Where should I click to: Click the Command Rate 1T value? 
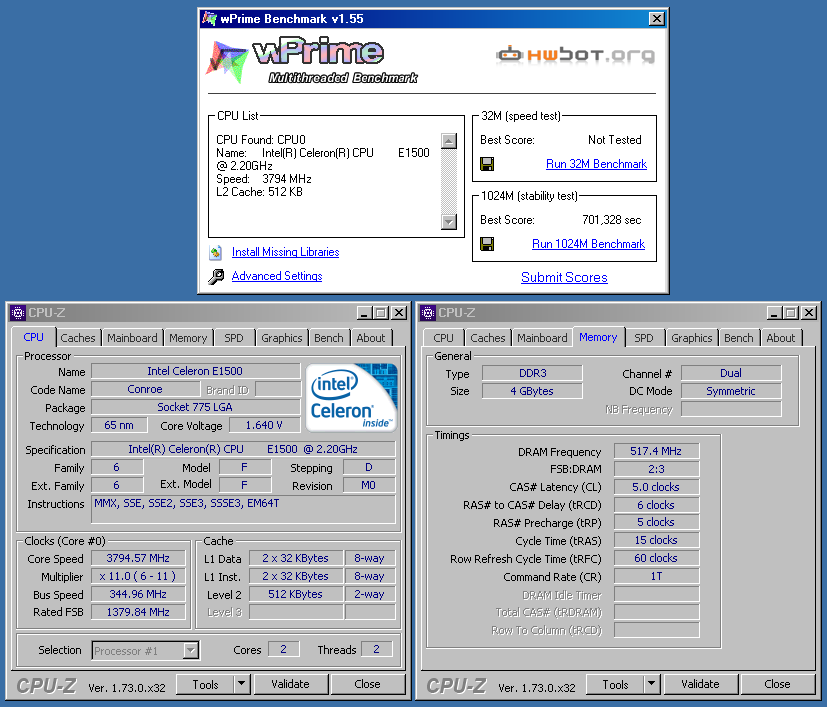[x=656, y=577]
